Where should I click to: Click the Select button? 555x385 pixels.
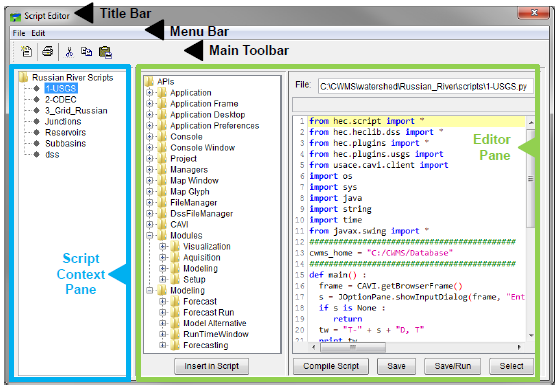511,366
